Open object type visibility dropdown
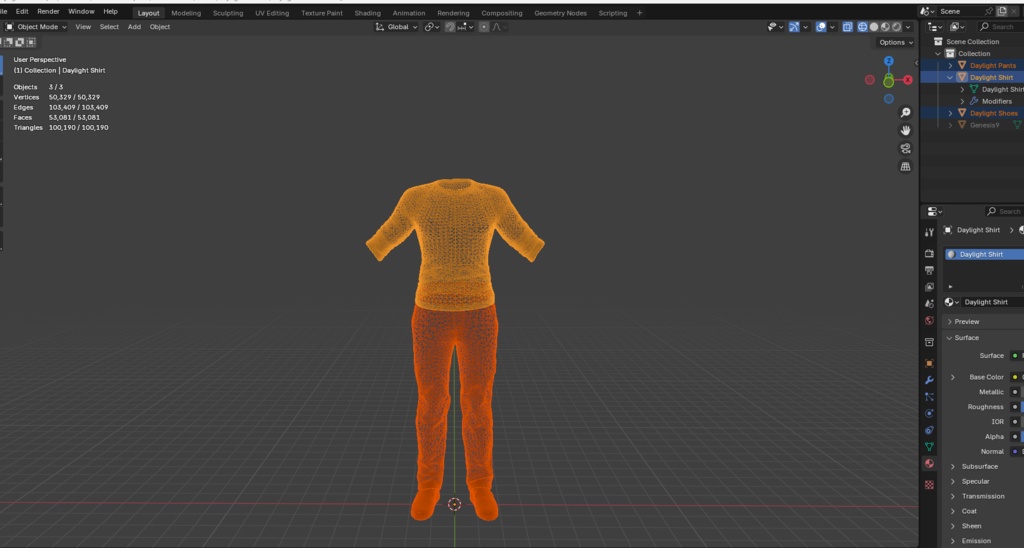Viewport: 1024px width, 548px height. point(775,27)
